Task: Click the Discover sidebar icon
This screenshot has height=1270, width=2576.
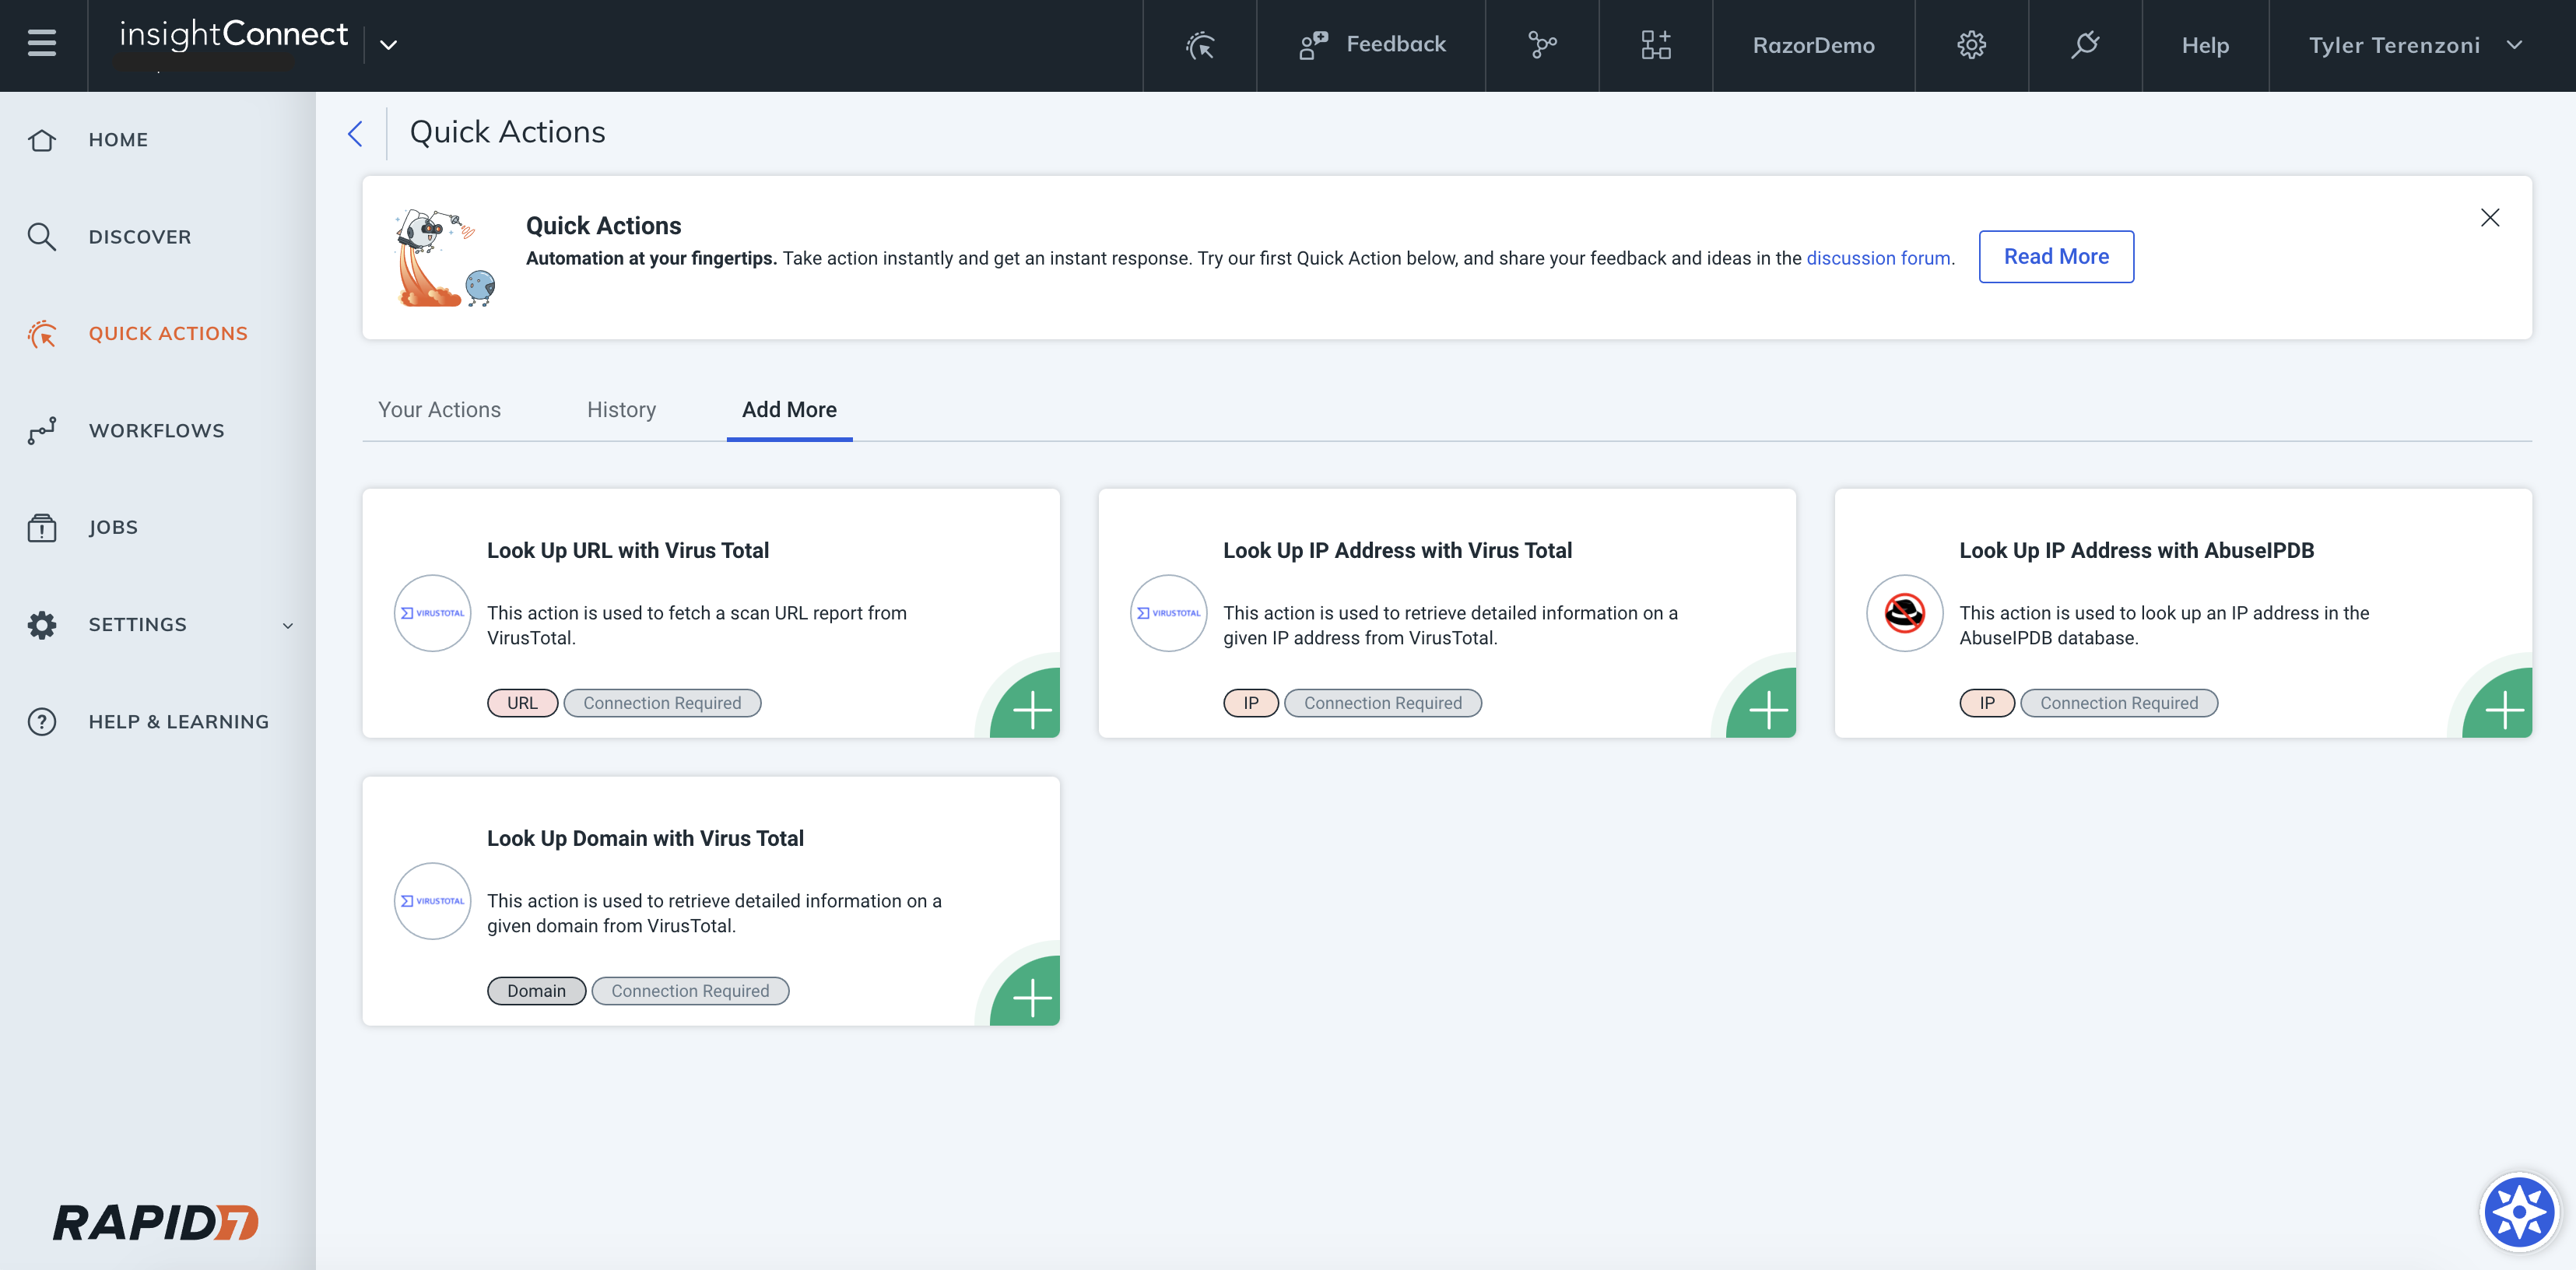Action: pyautogui.click(x=44, y=237)
